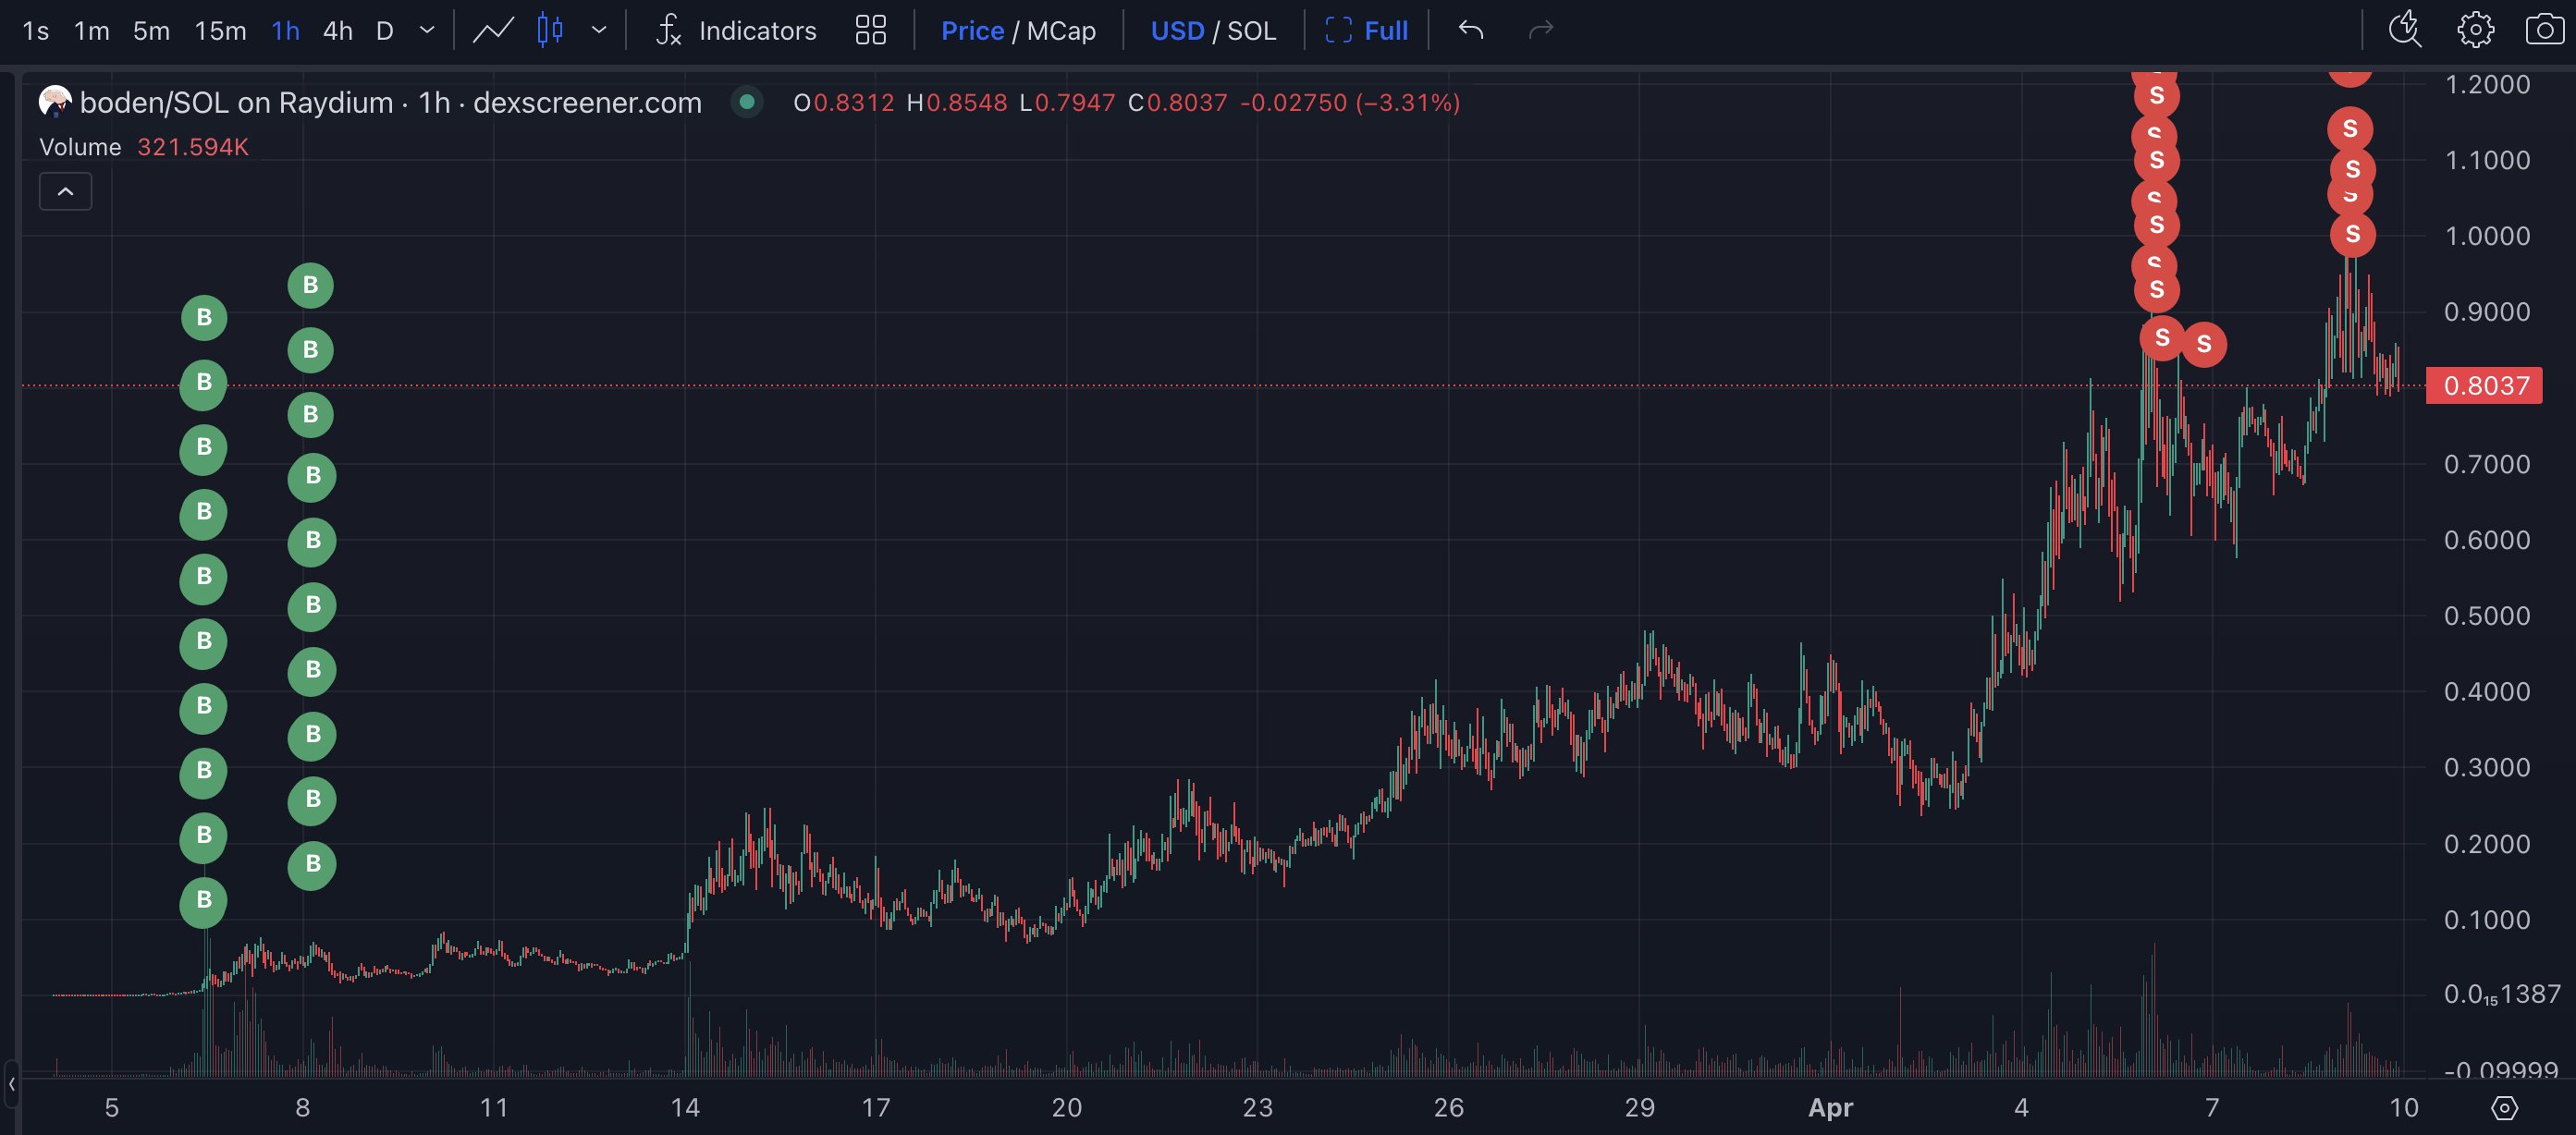Select the candlestick chart style icon
The height and width of the screenshot is (1135, 2576).
point(550,31)
